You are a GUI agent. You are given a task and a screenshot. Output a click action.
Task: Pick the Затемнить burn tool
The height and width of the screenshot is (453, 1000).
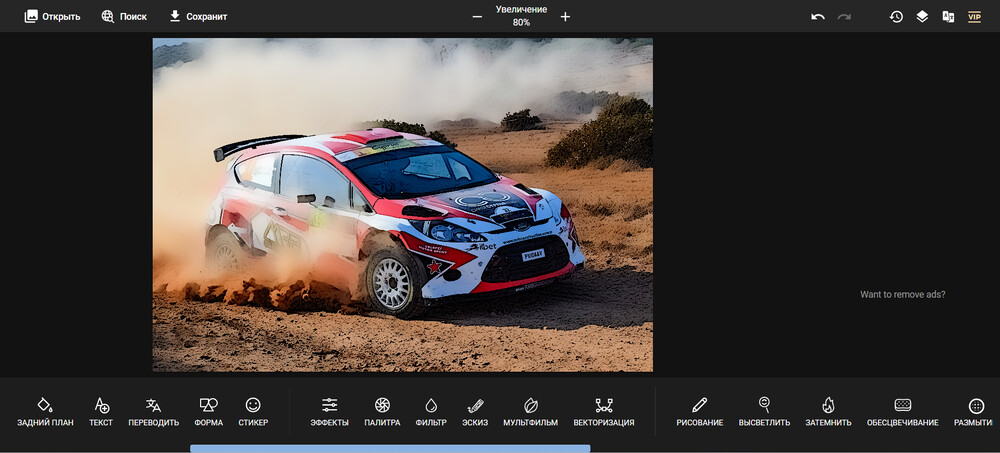(828, 412)
